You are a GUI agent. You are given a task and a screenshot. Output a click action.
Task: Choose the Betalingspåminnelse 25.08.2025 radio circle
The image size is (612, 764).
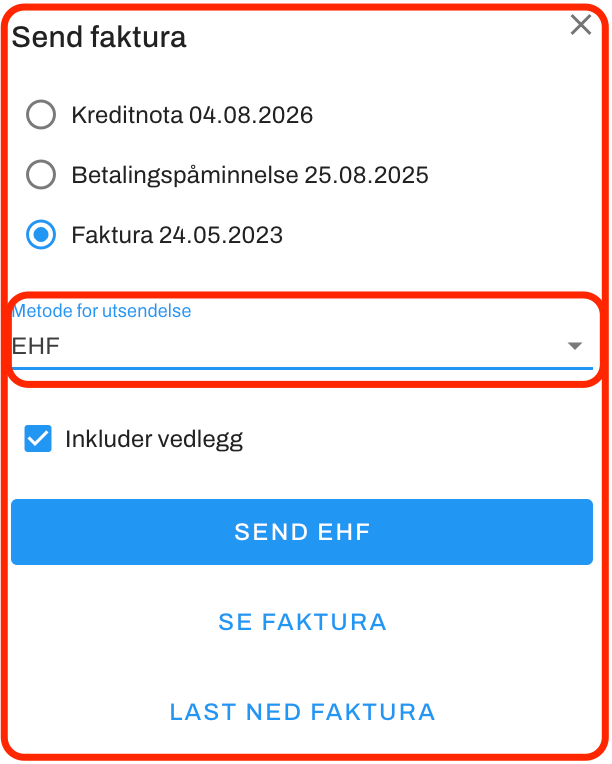(41, 174)
